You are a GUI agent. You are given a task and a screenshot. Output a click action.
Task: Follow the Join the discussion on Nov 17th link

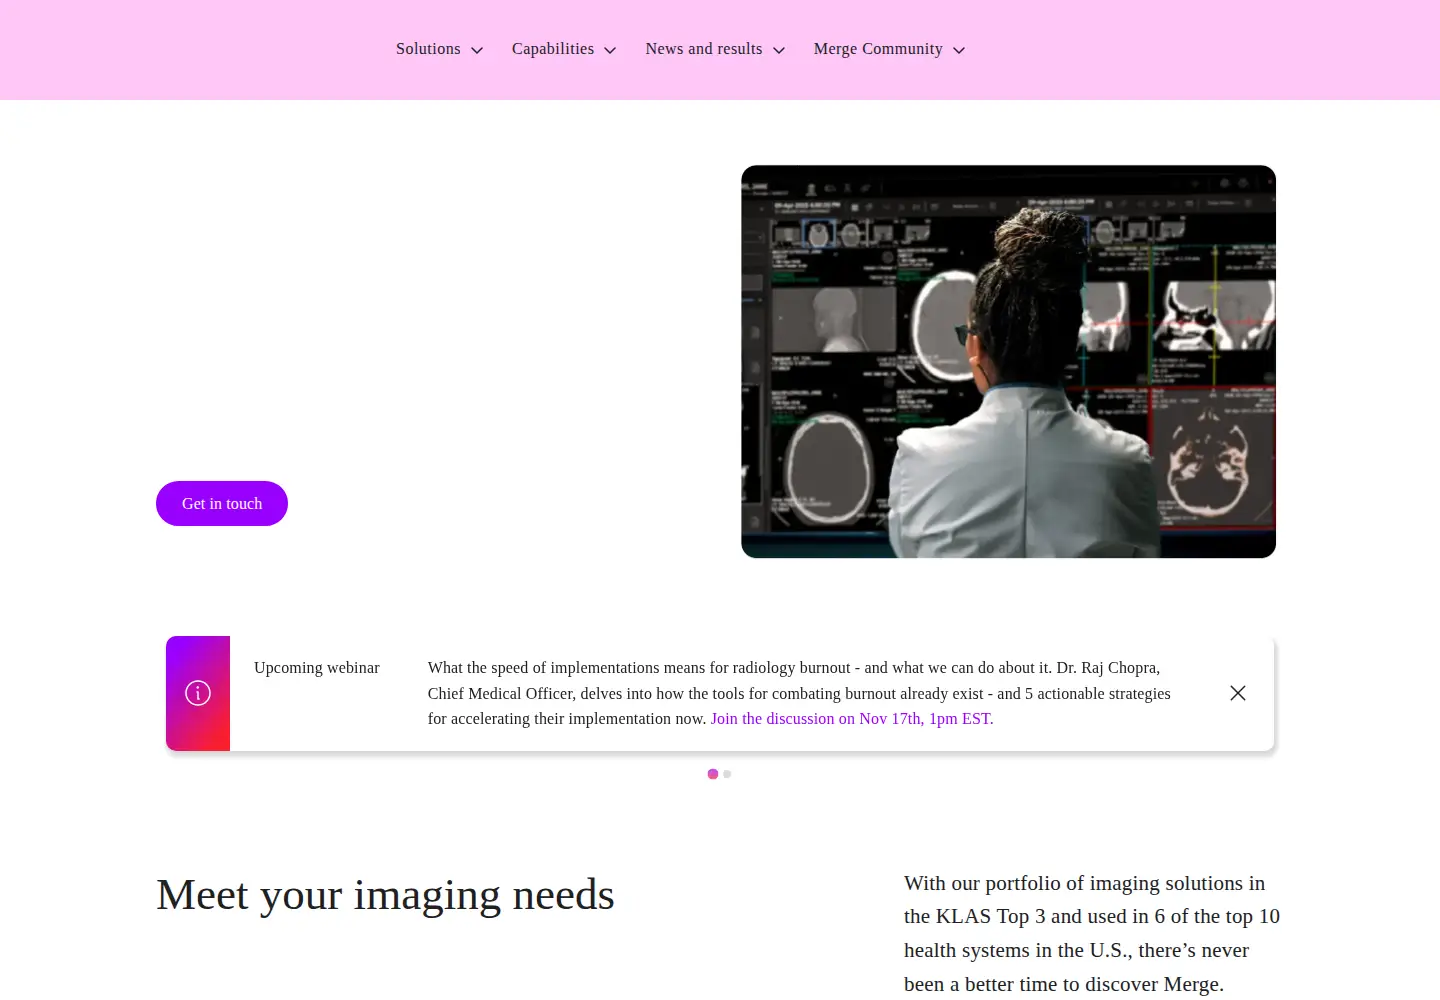click(852, 719)
